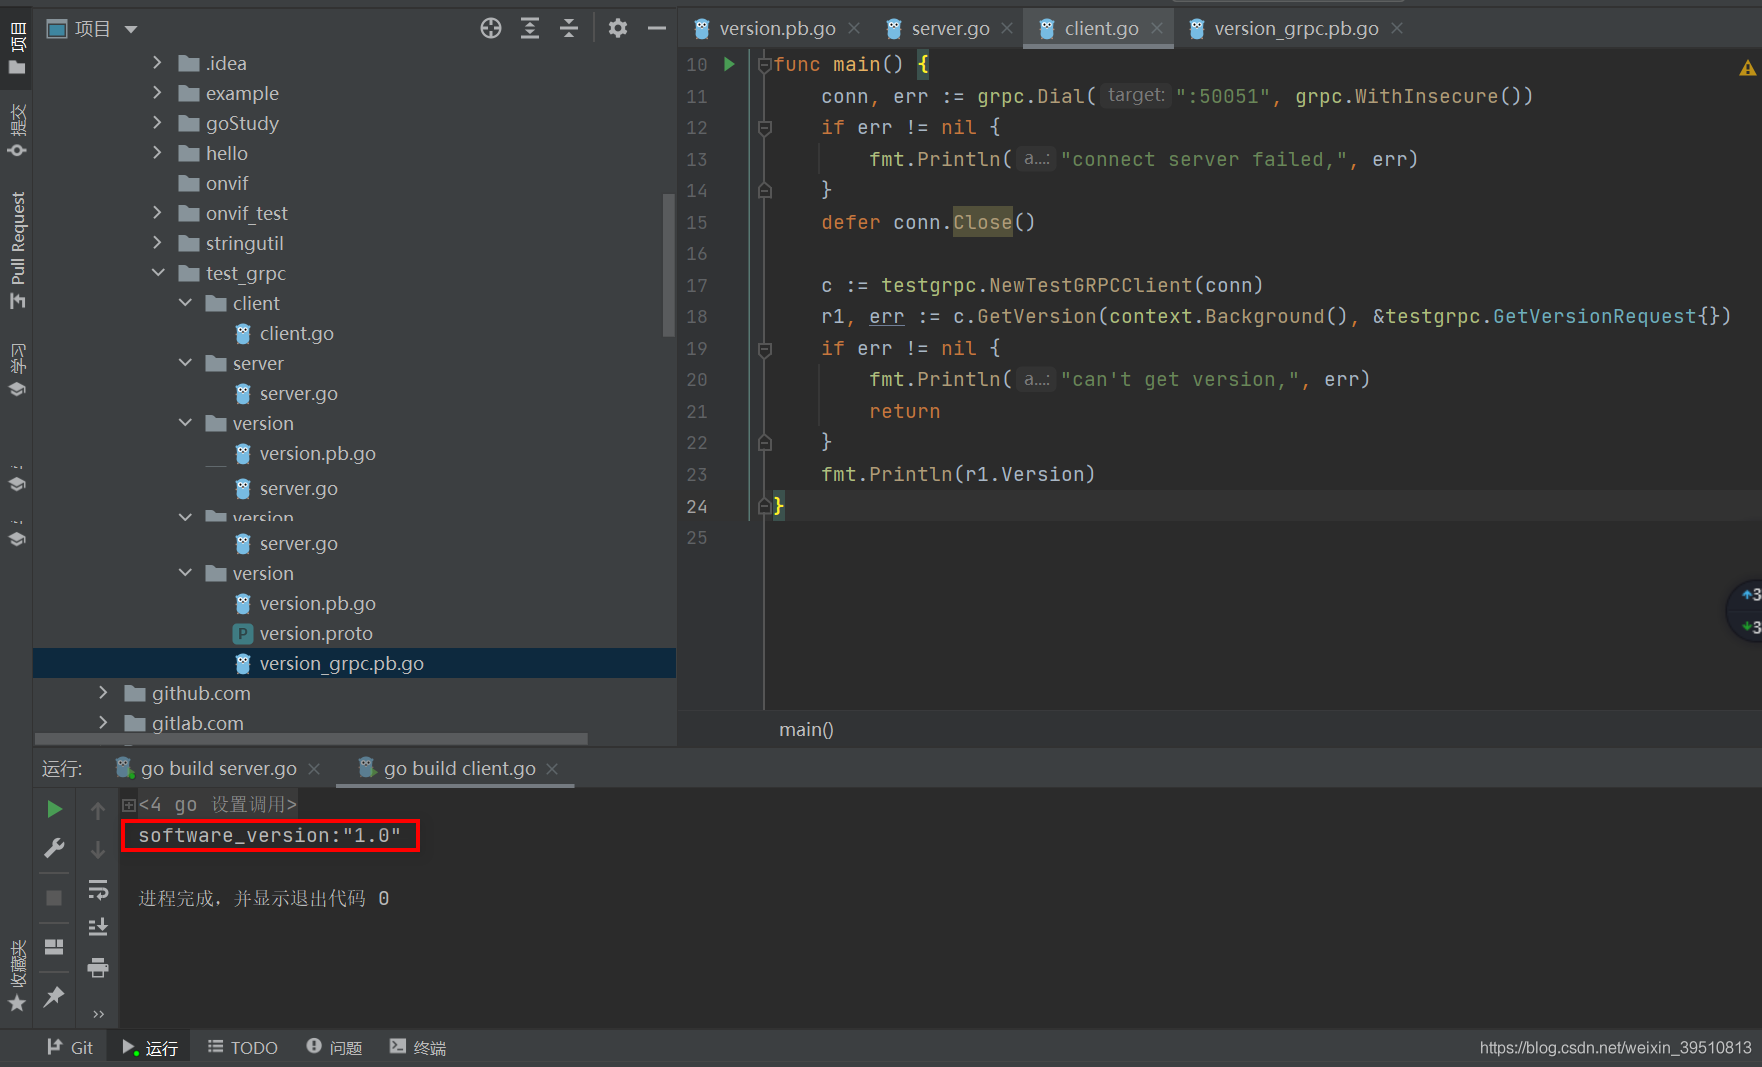This screenshot has width=1762, height=1067.
Task: Pin the run tab with pin icon
Action: tap(55, 995)
